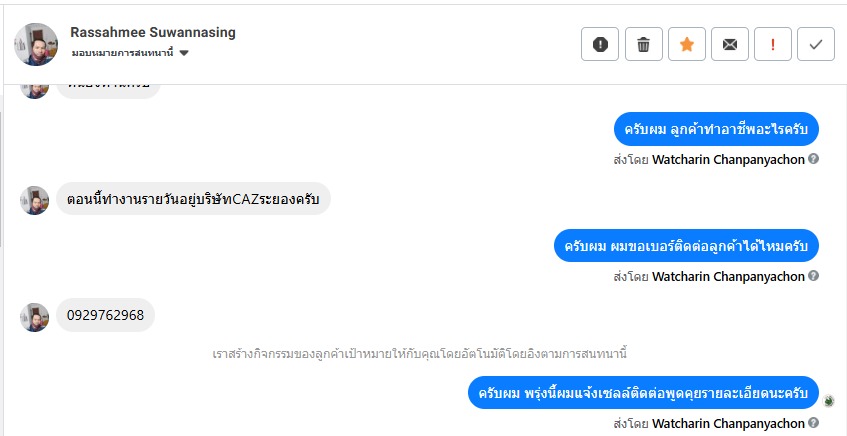Mark conversation as spam with exclamation circle icon
Image resolution: width=847 pixels, height=436 pixels.
600,44
